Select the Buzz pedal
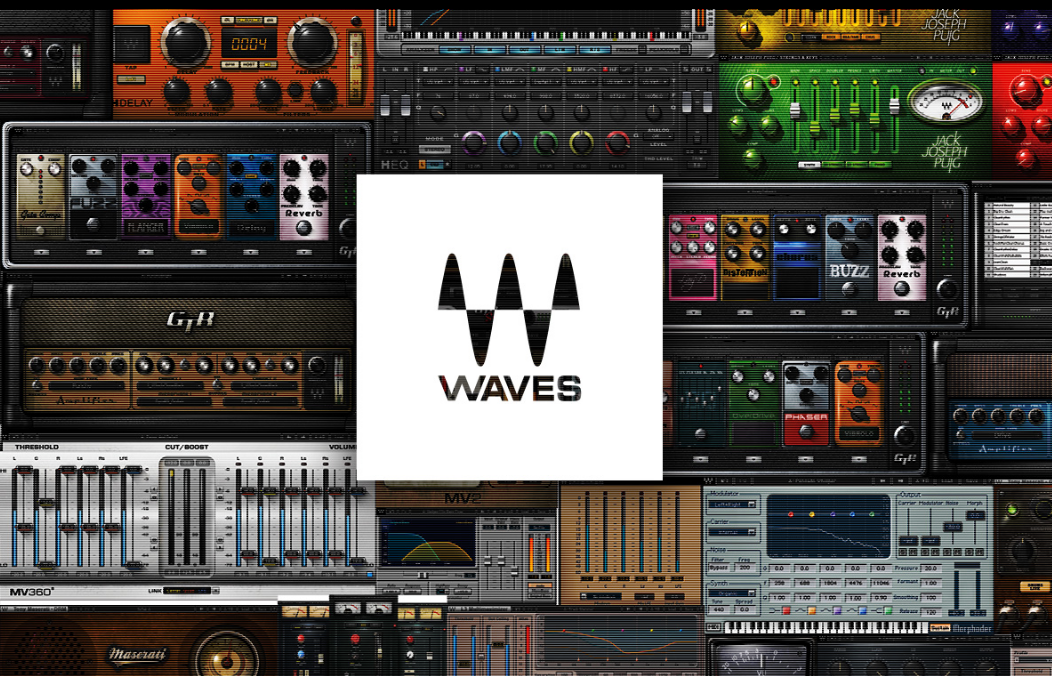The height and width of the screenshot is (676, 1052). pyautogui.click(x=849, y=258)
